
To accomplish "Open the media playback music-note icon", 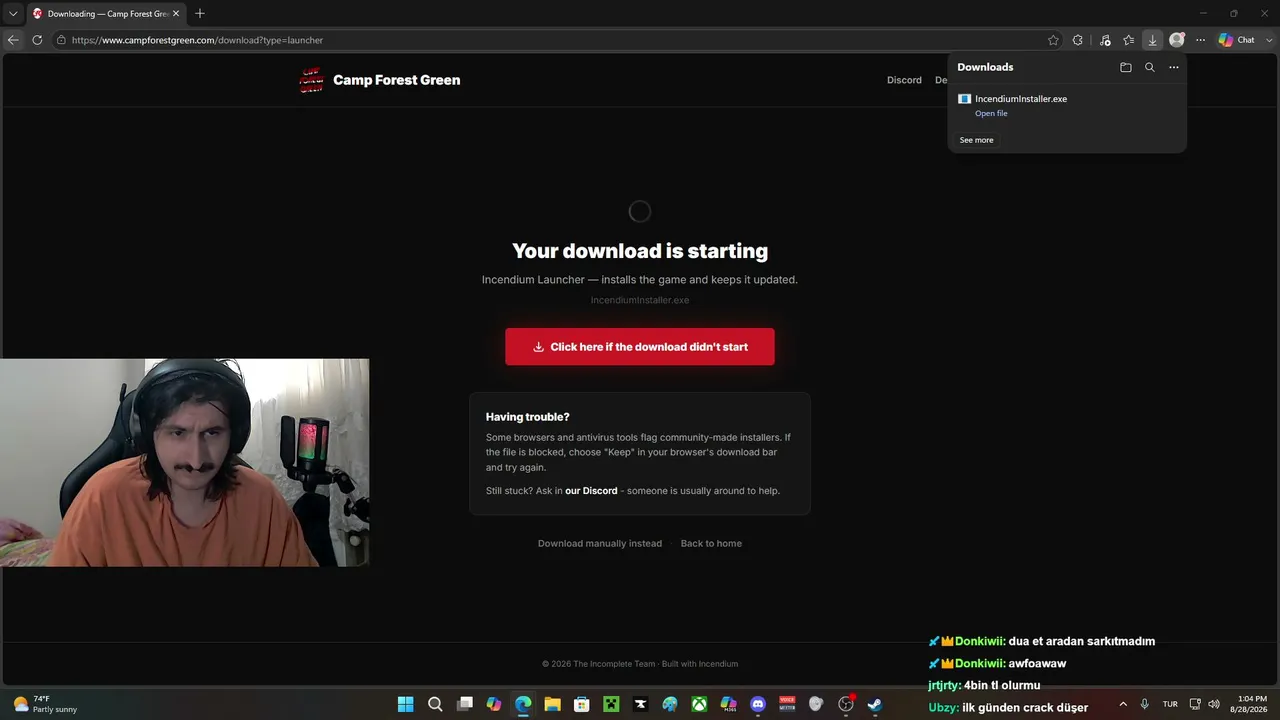I will 1105,40.
